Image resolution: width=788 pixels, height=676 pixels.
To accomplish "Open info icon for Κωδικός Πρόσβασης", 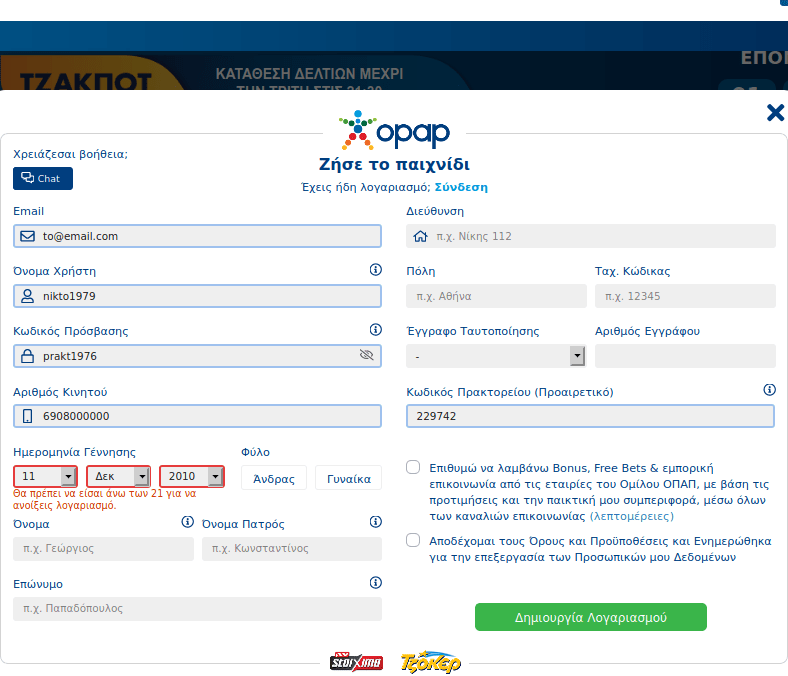I will point(375,330).
